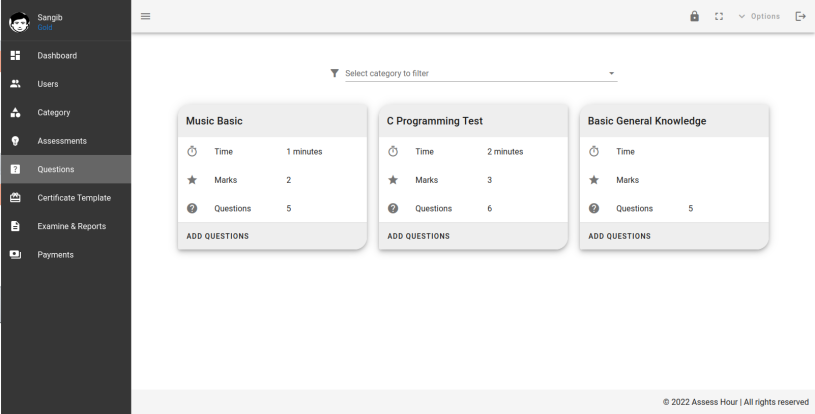Expand the Options dropdown
This screenshot has height=414, width=815.
pyautogui.click(x=759, y=16)
